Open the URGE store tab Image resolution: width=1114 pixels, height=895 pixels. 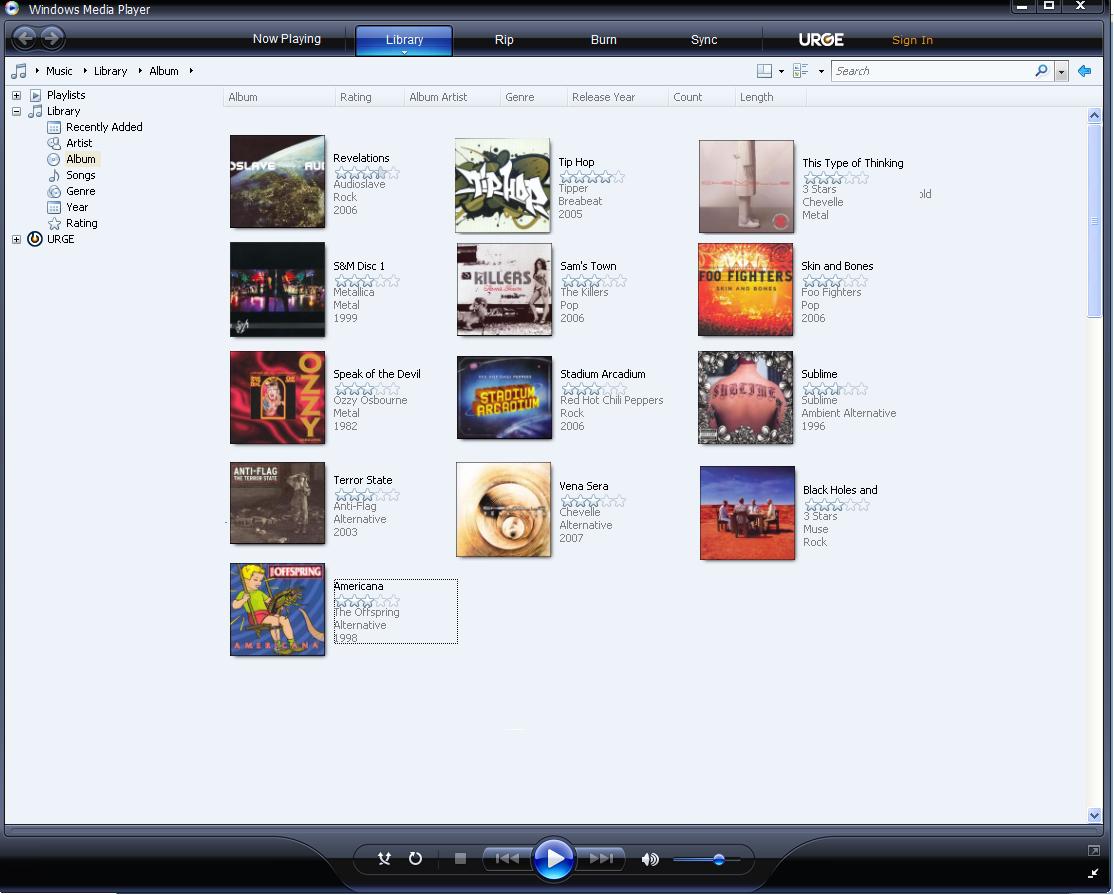(821, 40)
